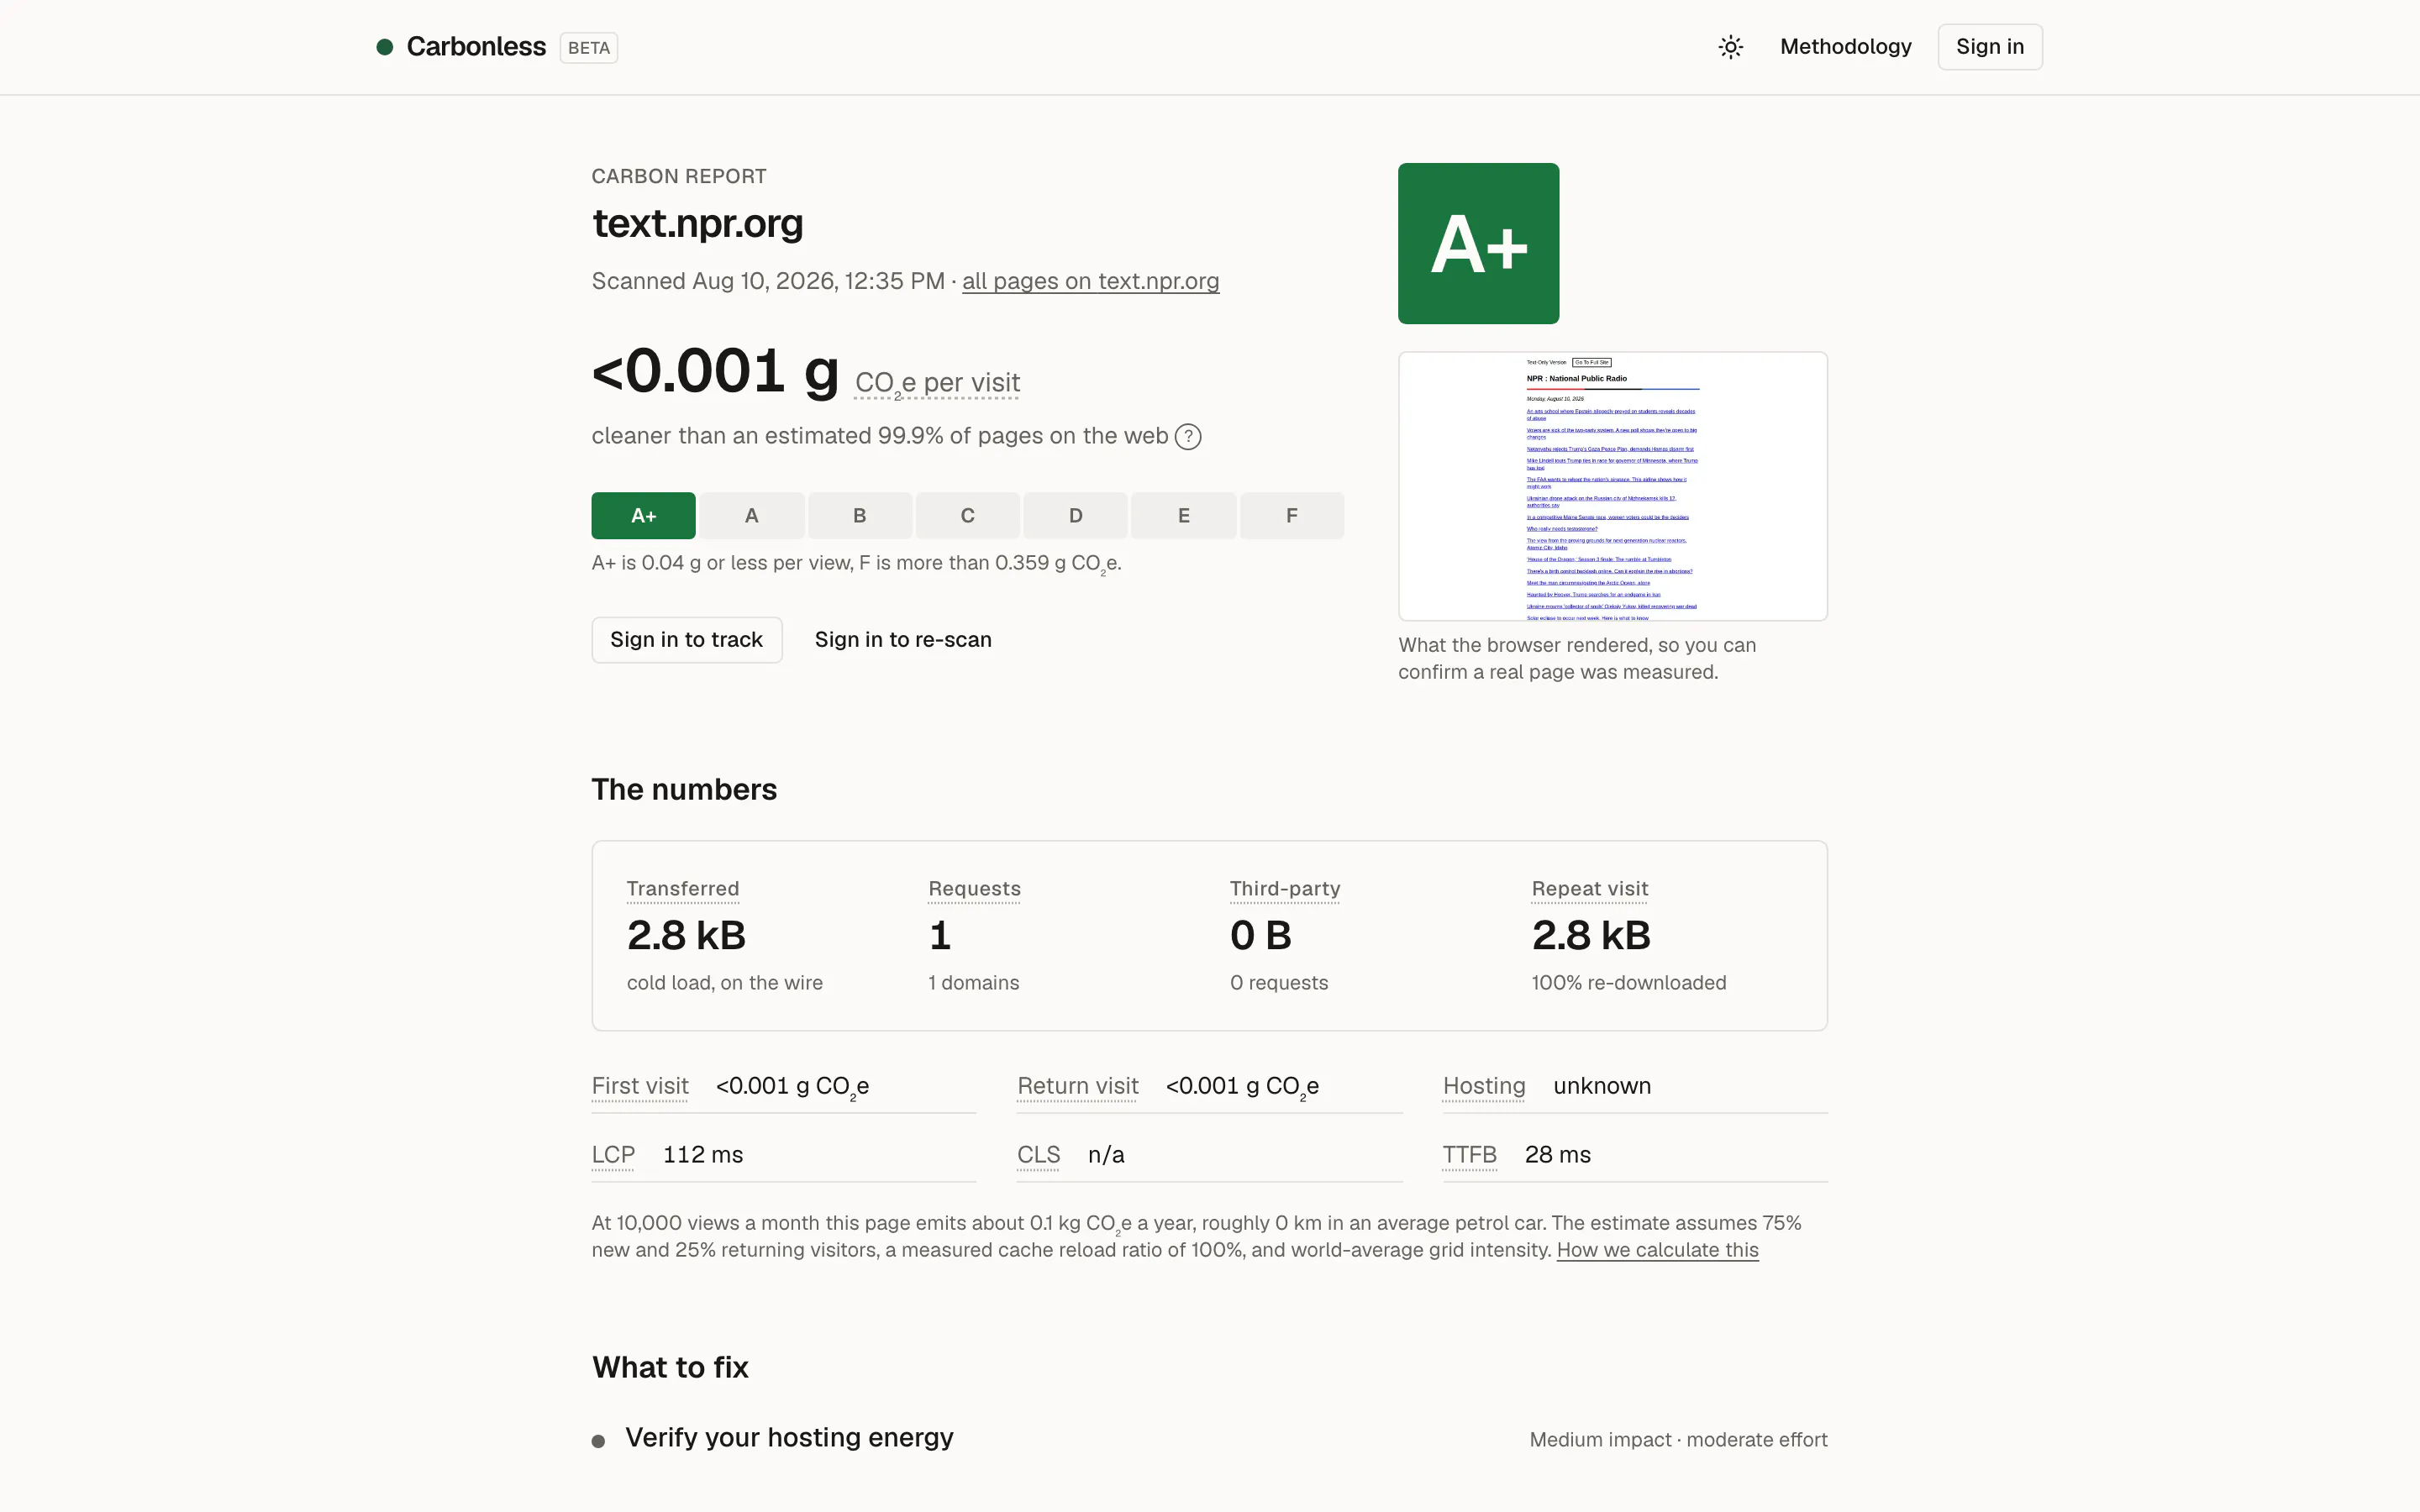Viewport: 2420px width, 1512px height.
Task: Select the A+ grade segment
Action: [x=644, y=516]
